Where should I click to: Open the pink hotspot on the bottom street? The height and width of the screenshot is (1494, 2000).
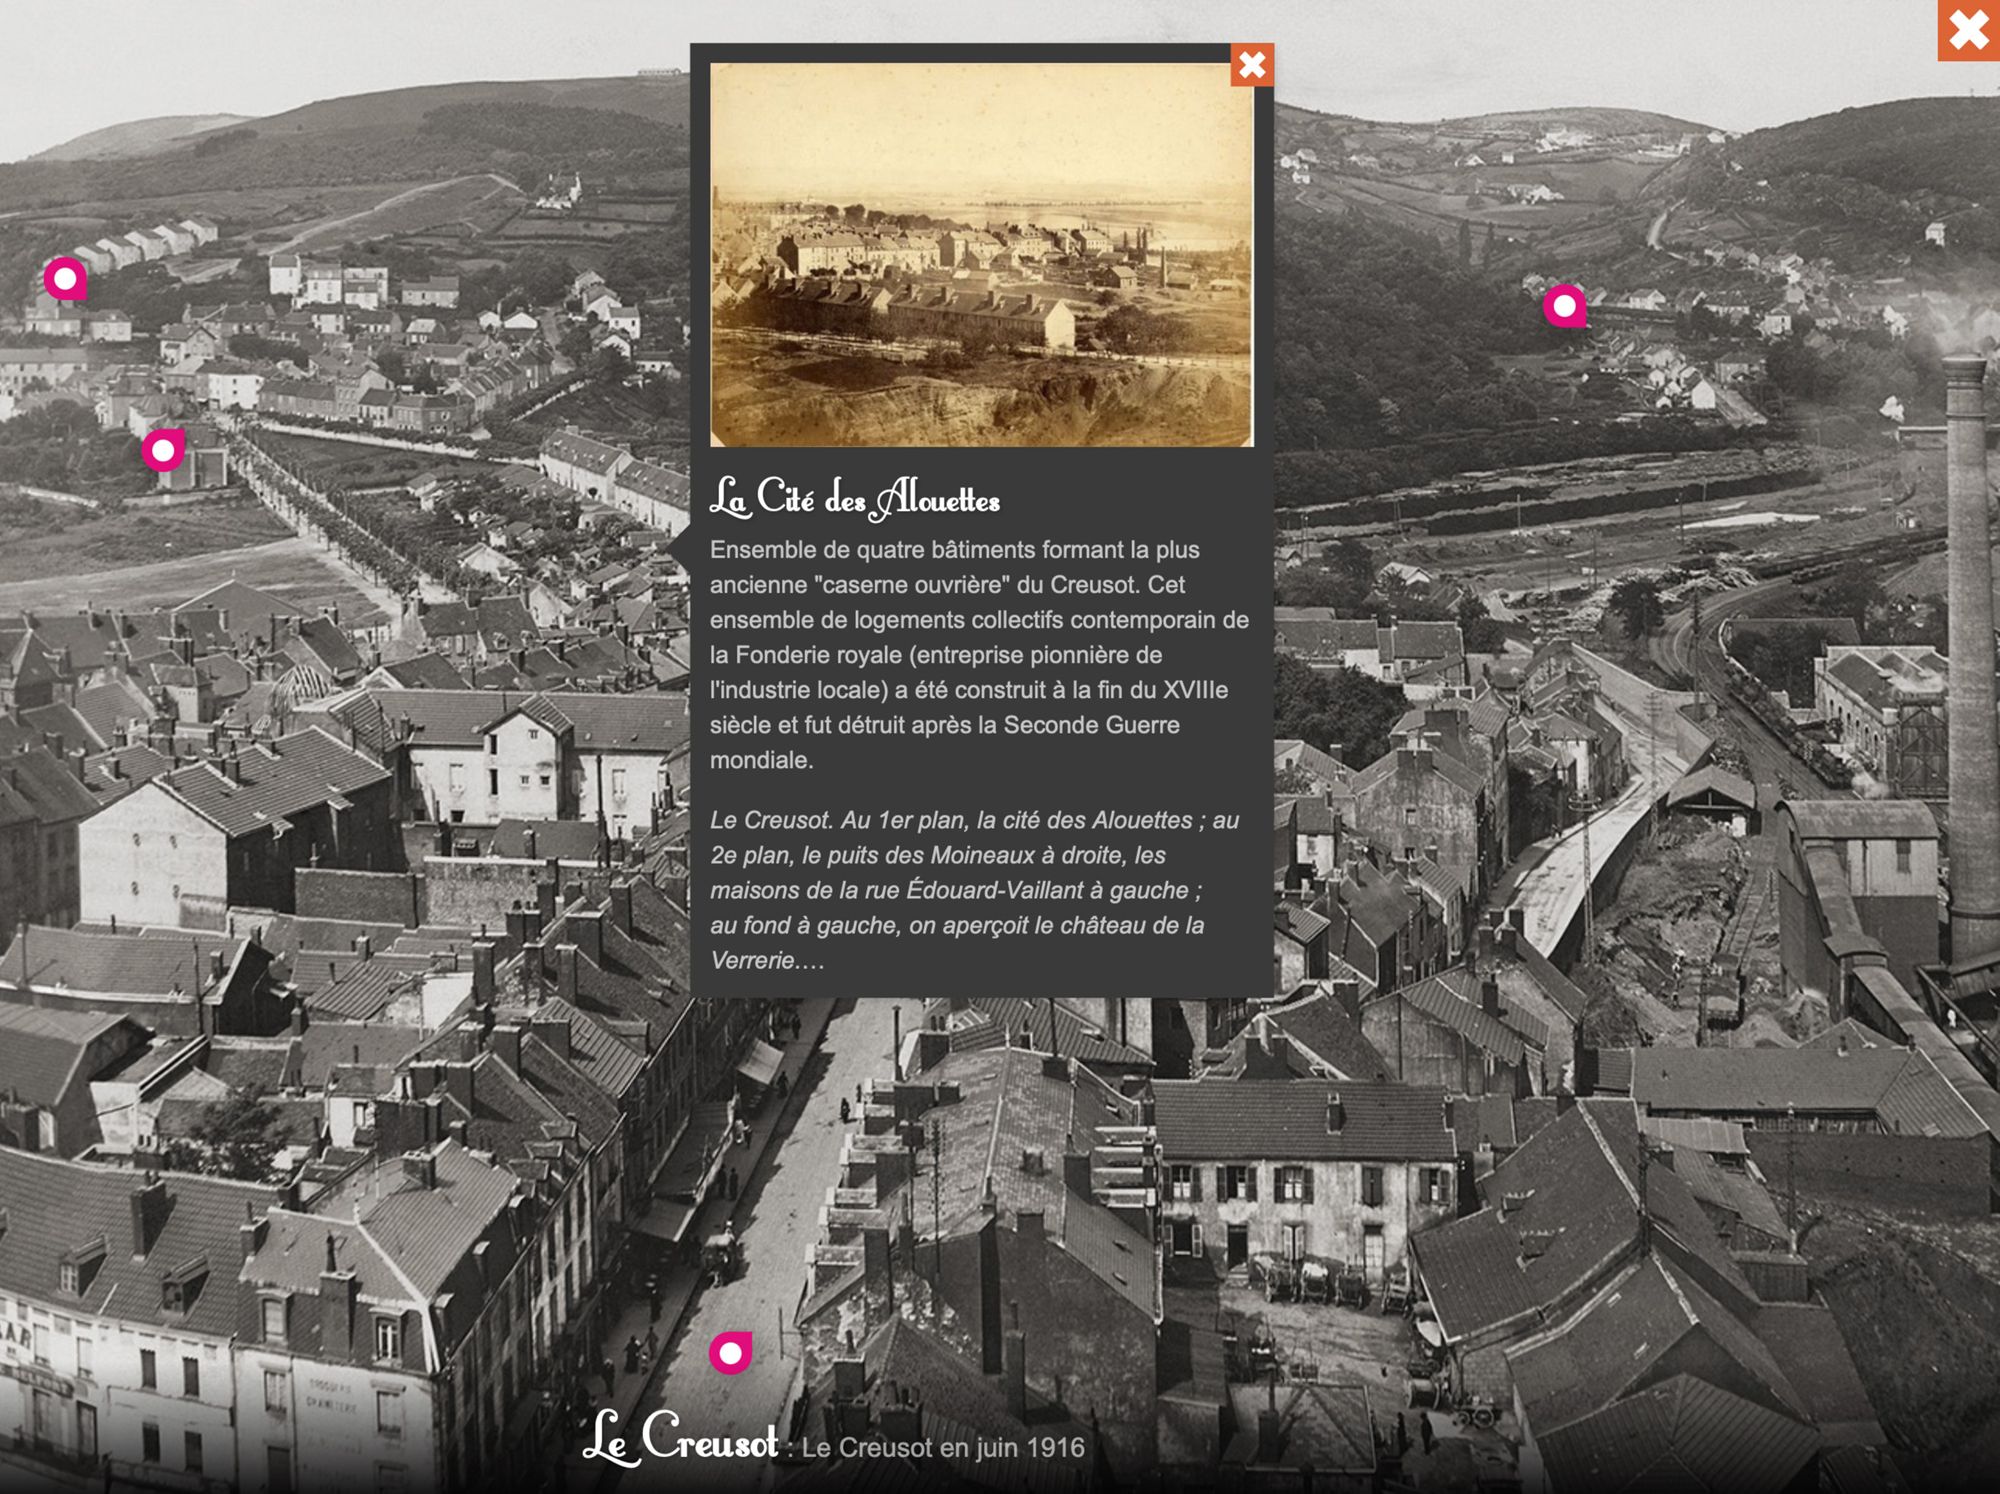pyautogui.click(x=730, y=1353)
